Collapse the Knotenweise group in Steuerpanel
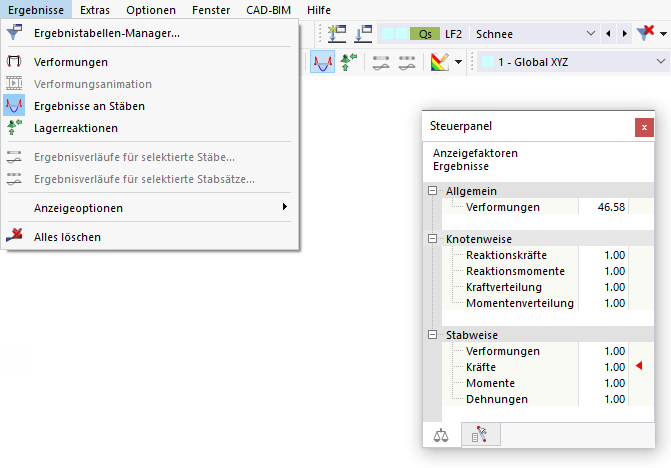Screen dimensions: 671x468 (x=433, y=239)
